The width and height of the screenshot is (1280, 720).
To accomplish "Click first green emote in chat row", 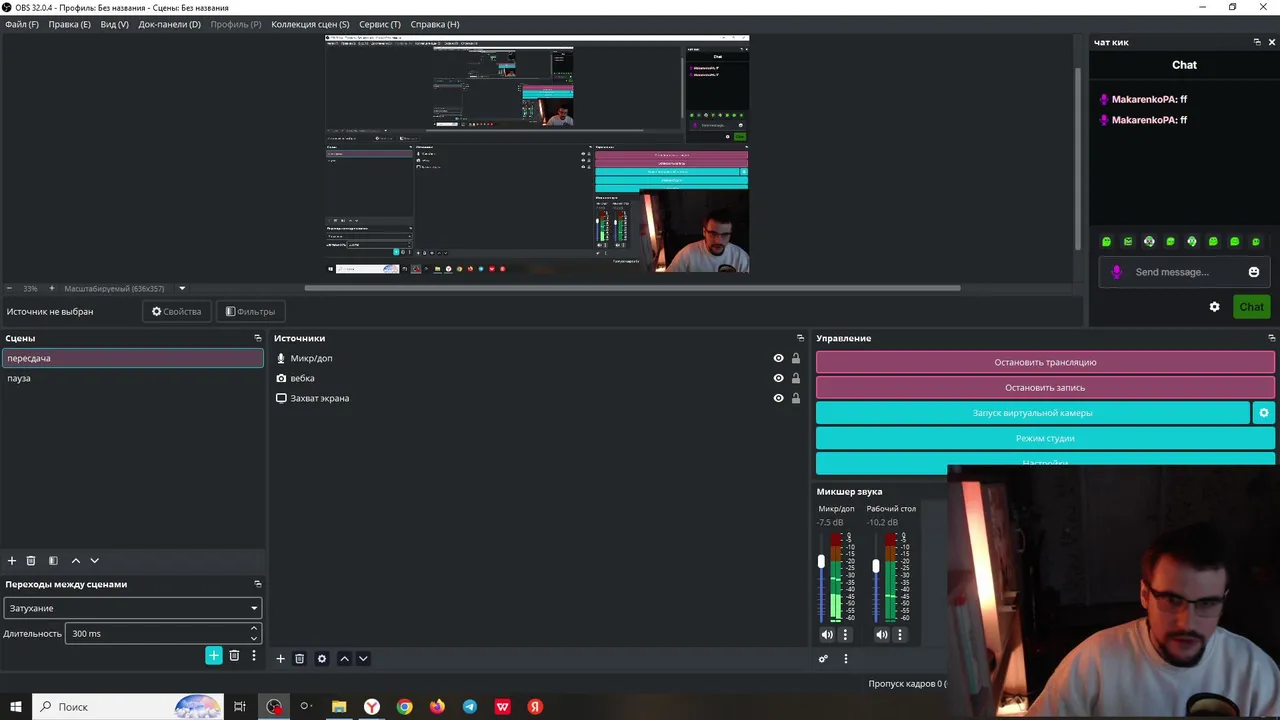I will click(1106, 242).
